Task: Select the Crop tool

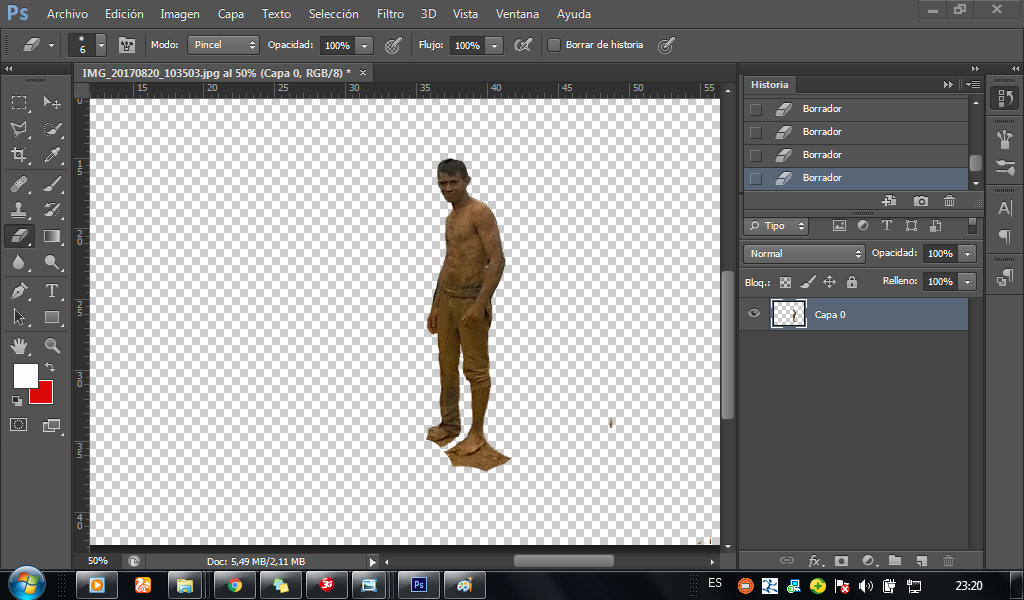Action: [19, 155]
